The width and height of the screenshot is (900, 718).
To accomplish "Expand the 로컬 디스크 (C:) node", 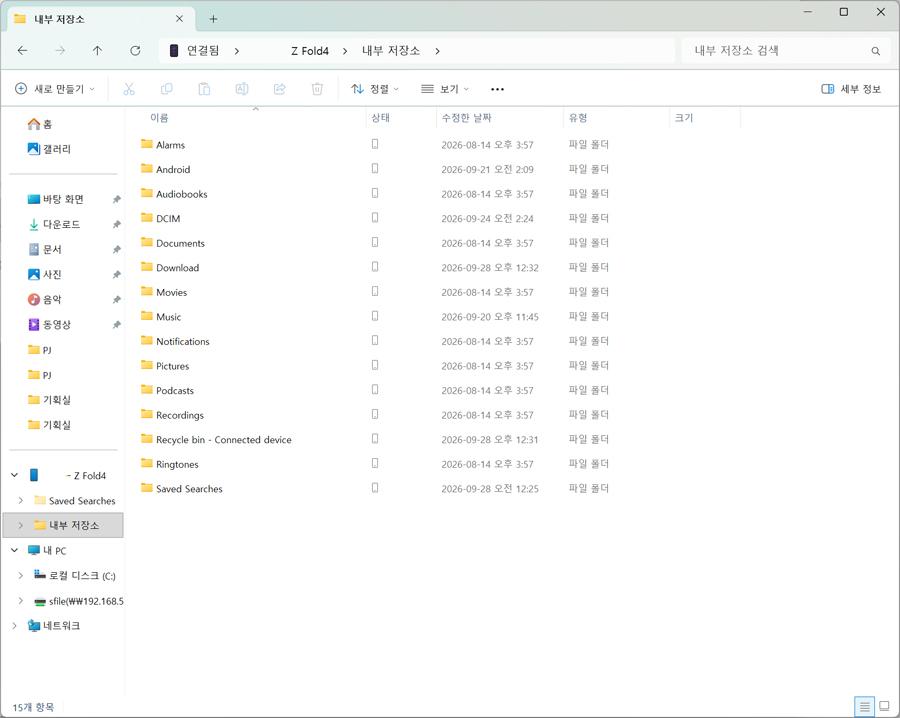I will pos(21,575).
